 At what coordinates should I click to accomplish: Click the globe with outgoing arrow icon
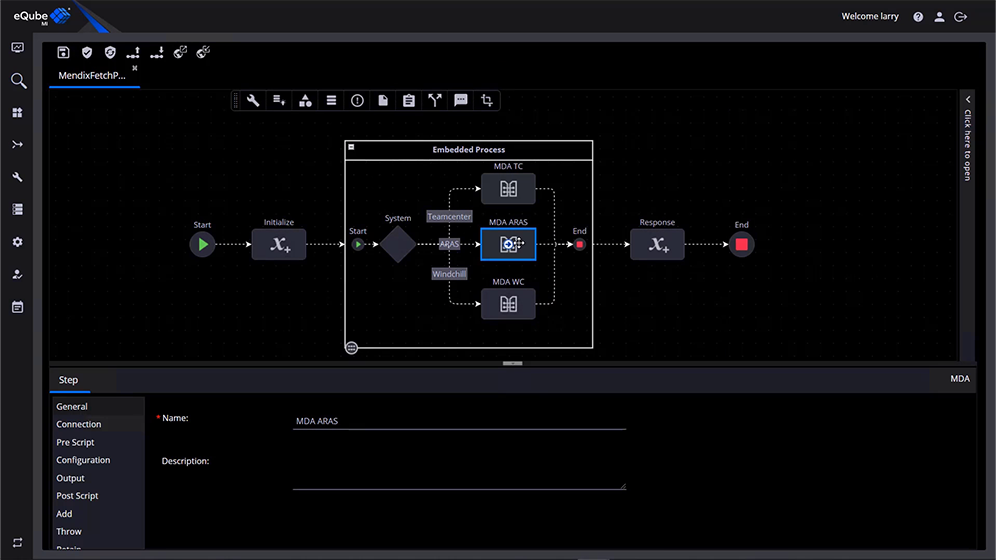coord(180,52)
